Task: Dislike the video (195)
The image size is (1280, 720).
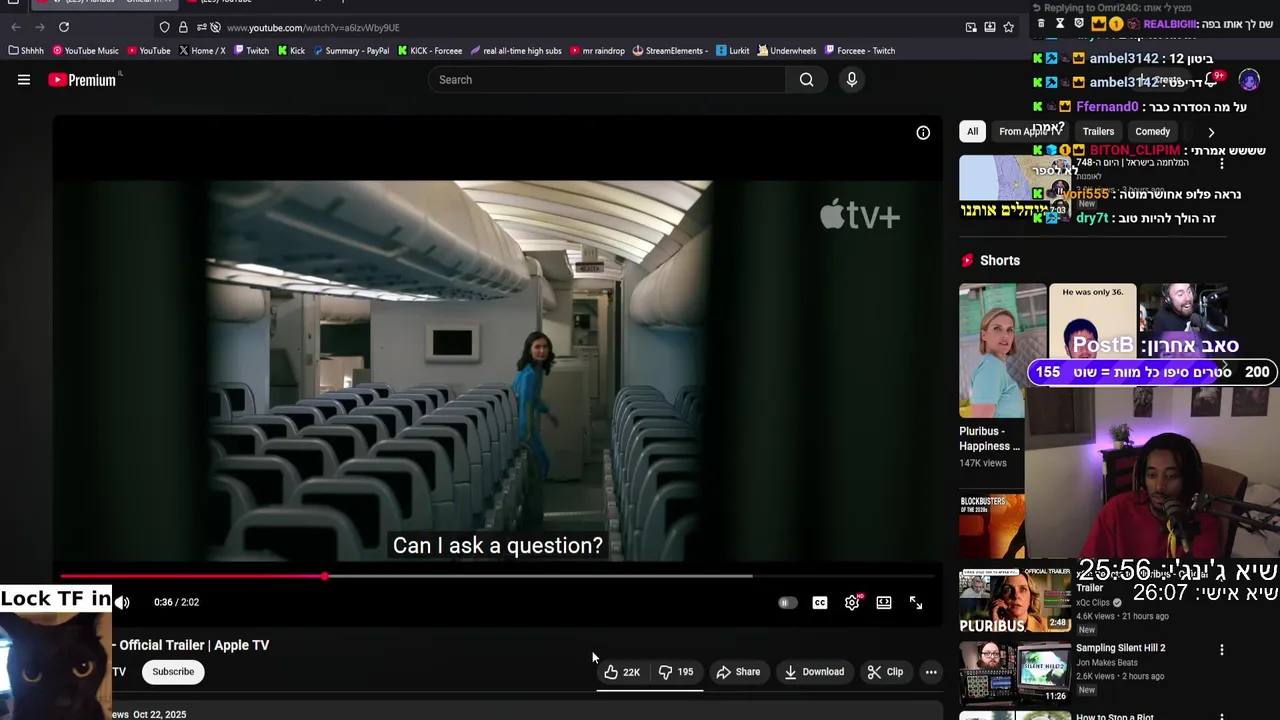Action: 676,672
